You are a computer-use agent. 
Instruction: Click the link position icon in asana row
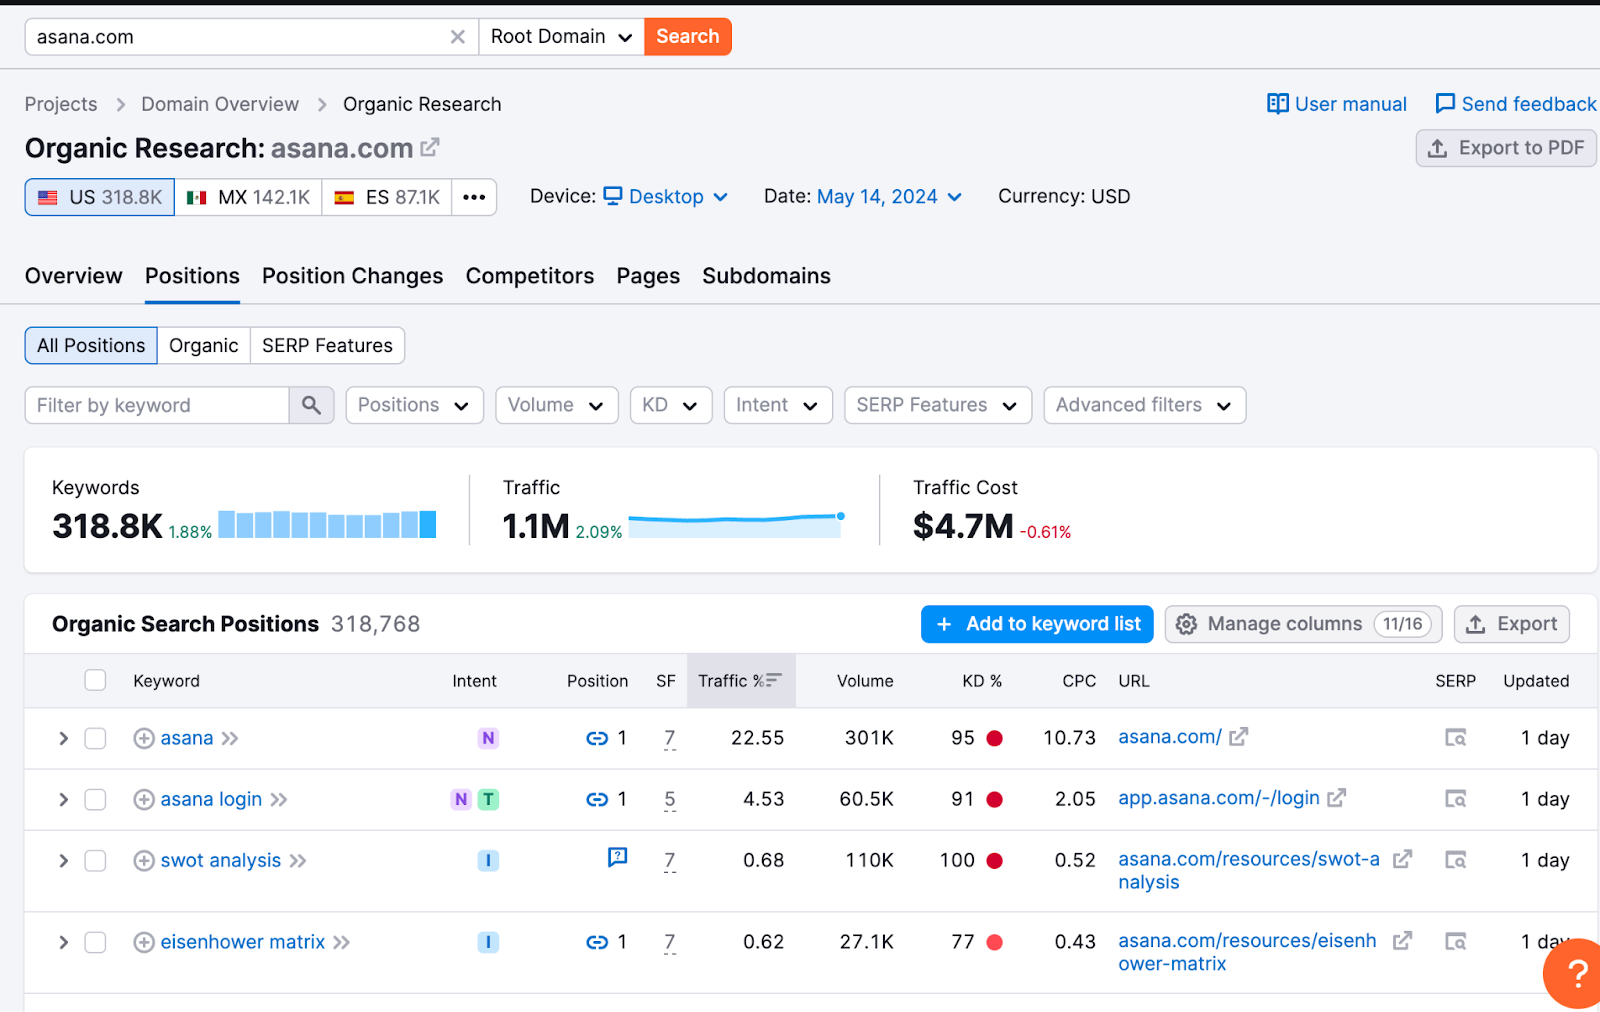point(597,738)
